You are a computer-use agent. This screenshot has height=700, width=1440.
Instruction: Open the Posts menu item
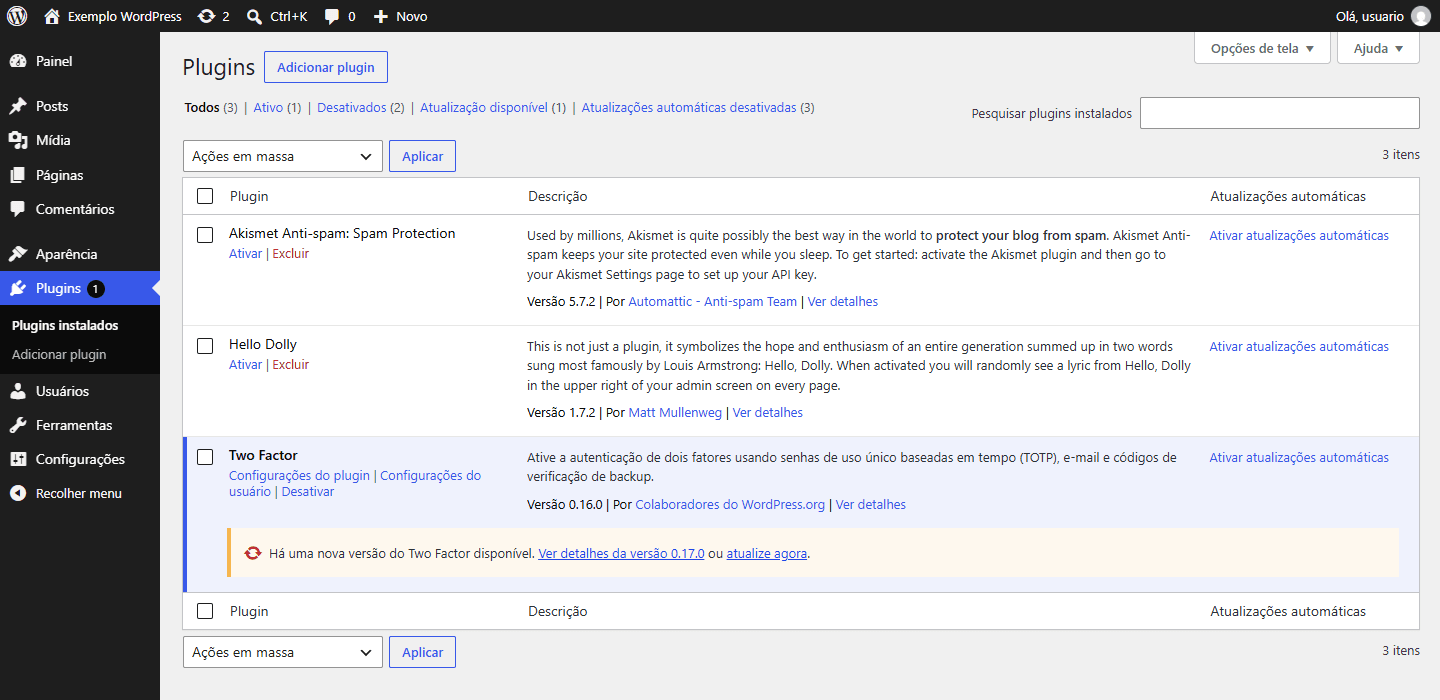80,106
